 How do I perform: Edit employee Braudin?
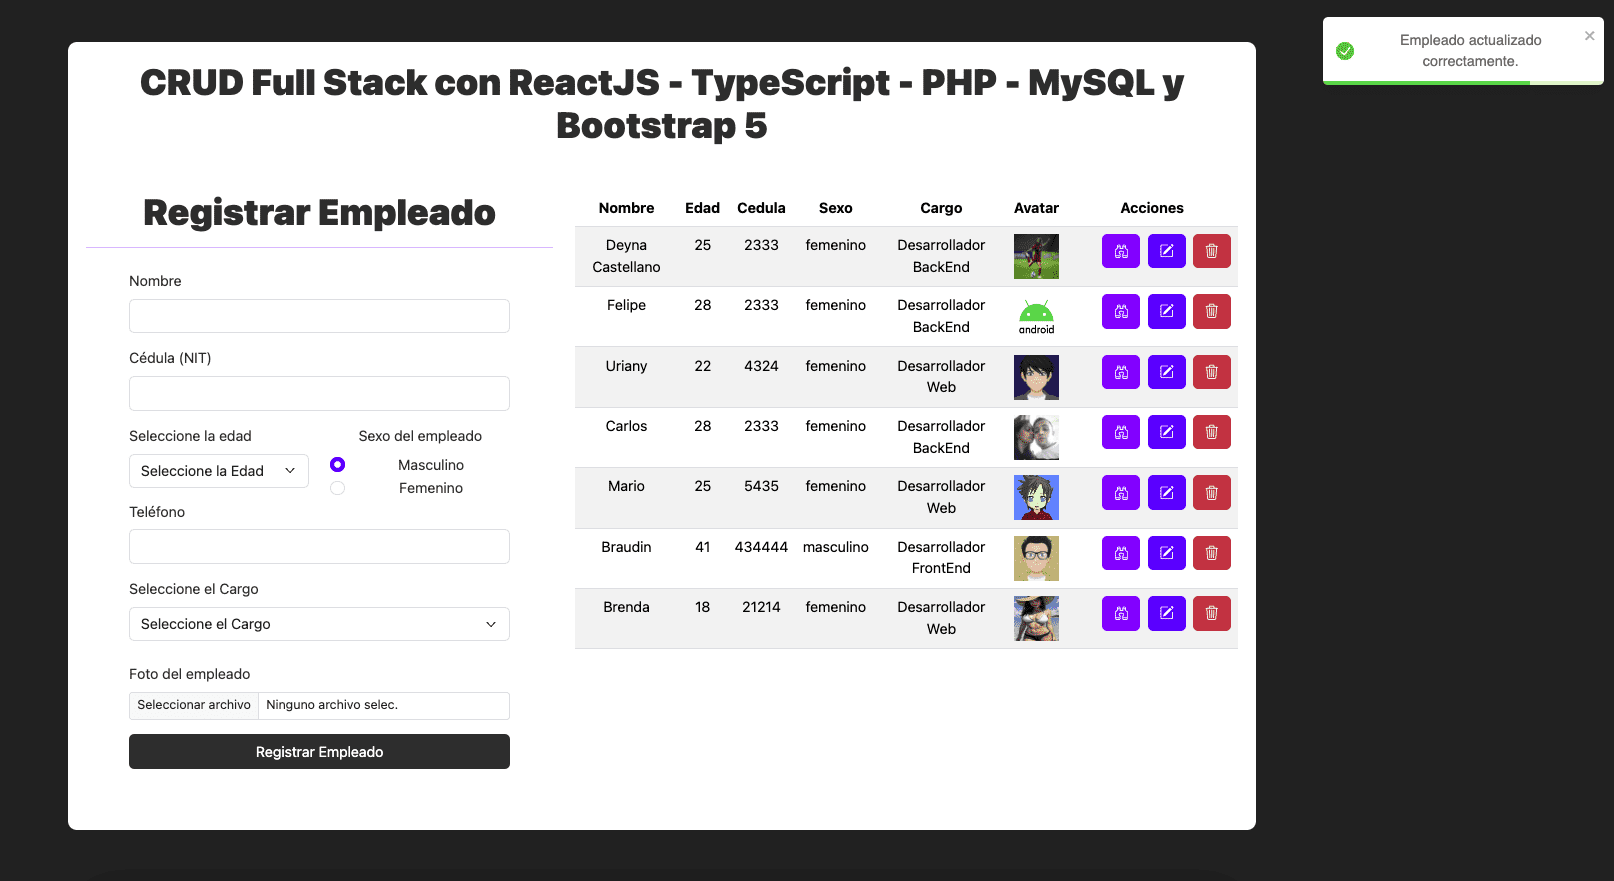click(1167, 553)
